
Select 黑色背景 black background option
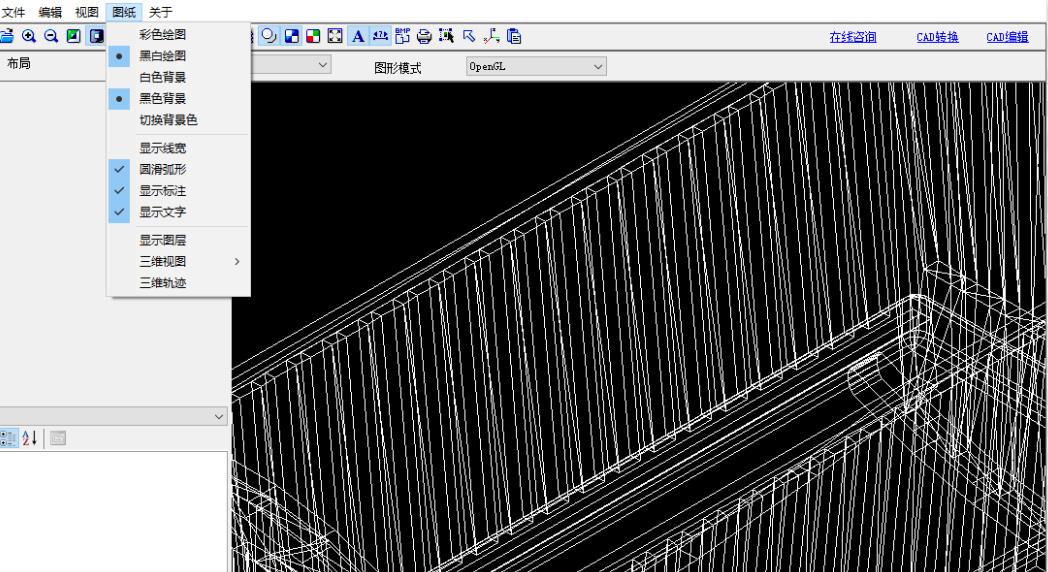tap(178, 99)
